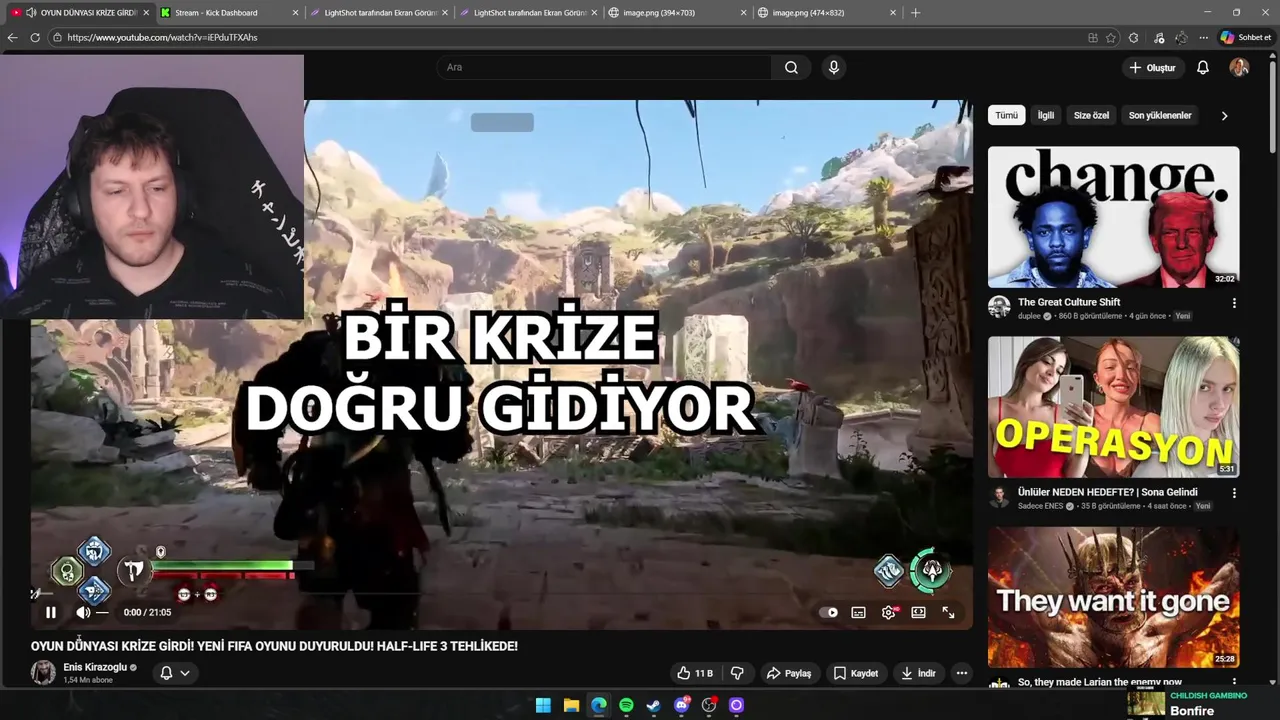The image size is (1280, 720).
Task: Open the OPERASYON video thumbnail
Action: (1113, 407)
